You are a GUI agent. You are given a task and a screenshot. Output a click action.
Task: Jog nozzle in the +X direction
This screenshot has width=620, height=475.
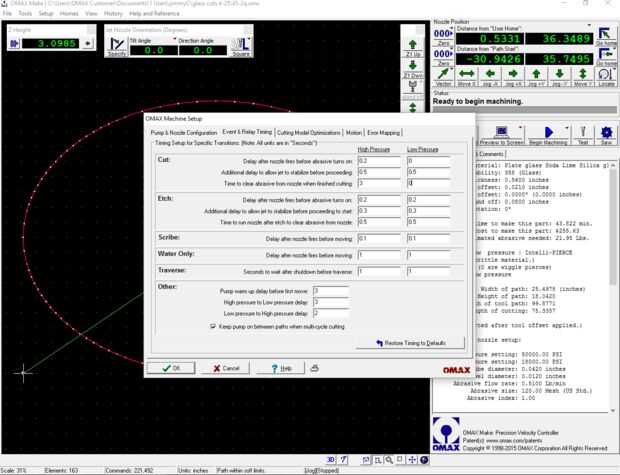[x=513, y=74]
